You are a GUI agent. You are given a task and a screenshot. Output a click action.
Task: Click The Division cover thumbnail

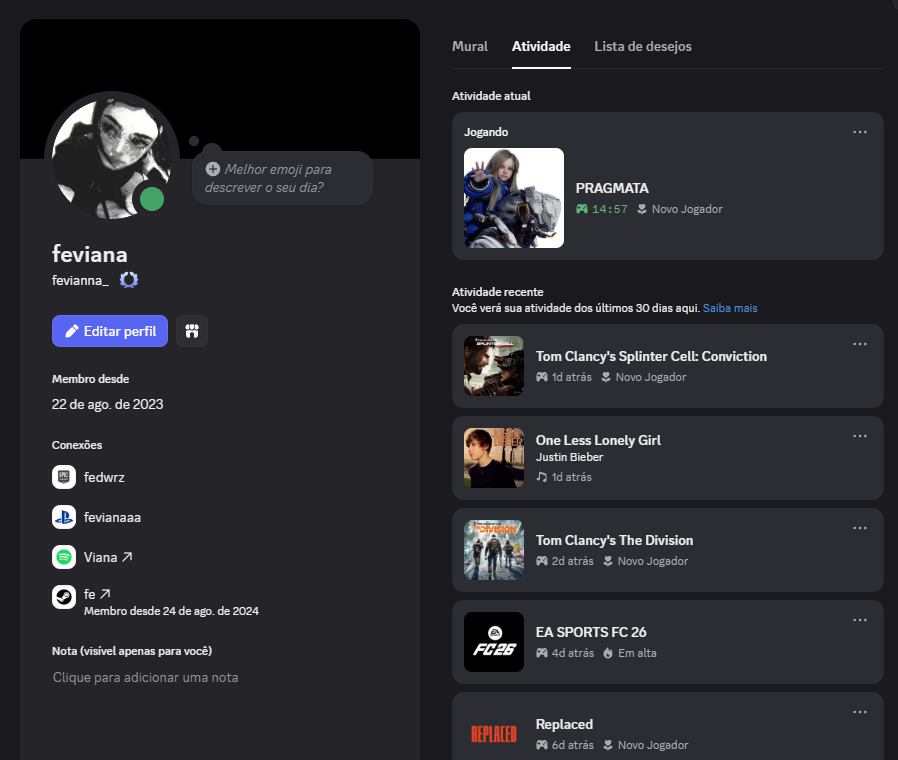coord(494,550)
